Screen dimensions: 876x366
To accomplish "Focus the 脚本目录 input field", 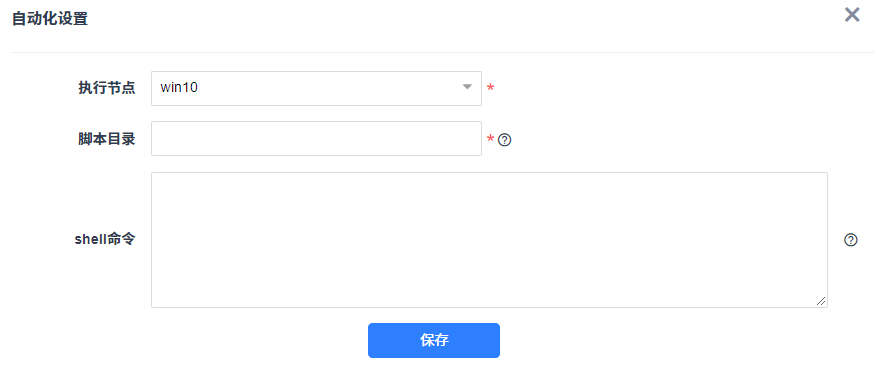I will pyautogui.click(x=316, y=139).
